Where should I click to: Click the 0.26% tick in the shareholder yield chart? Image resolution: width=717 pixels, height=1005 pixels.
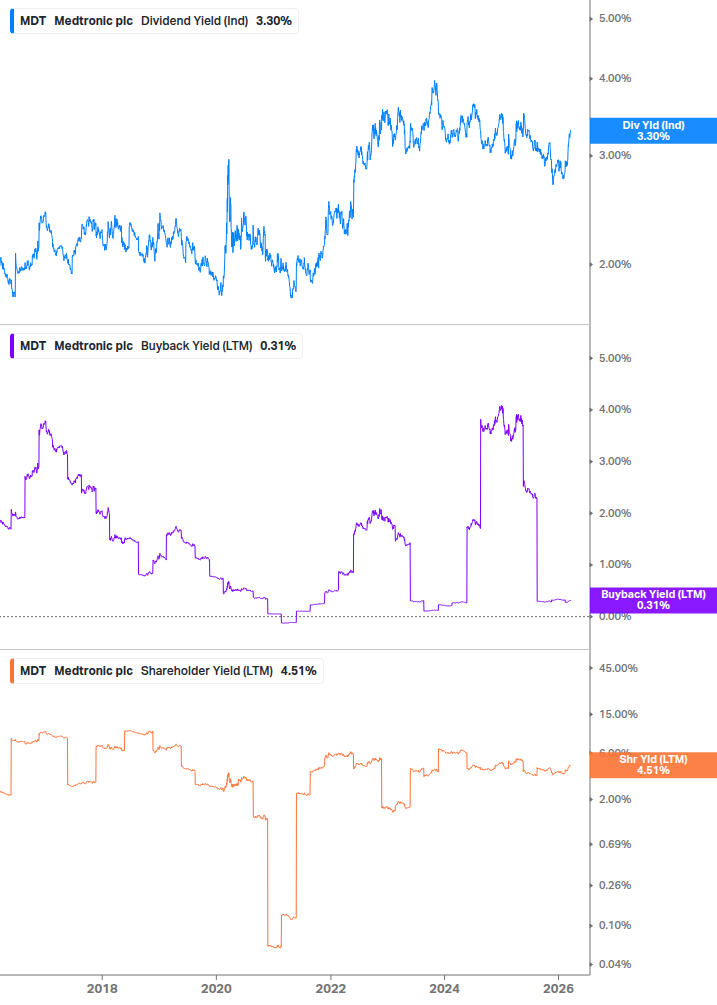click(x=614, y=885)
